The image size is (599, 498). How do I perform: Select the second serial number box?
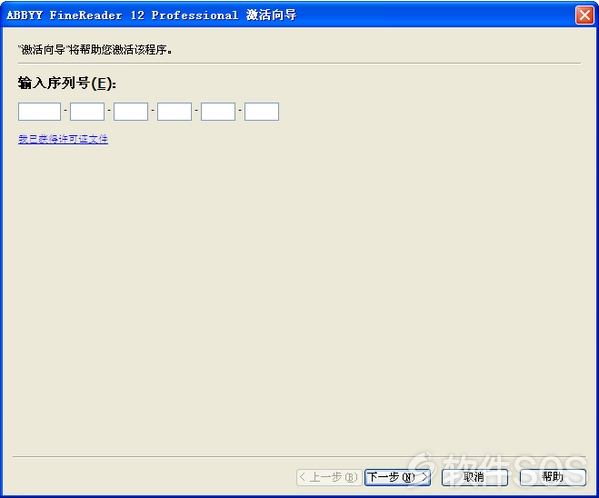[87, 112]
